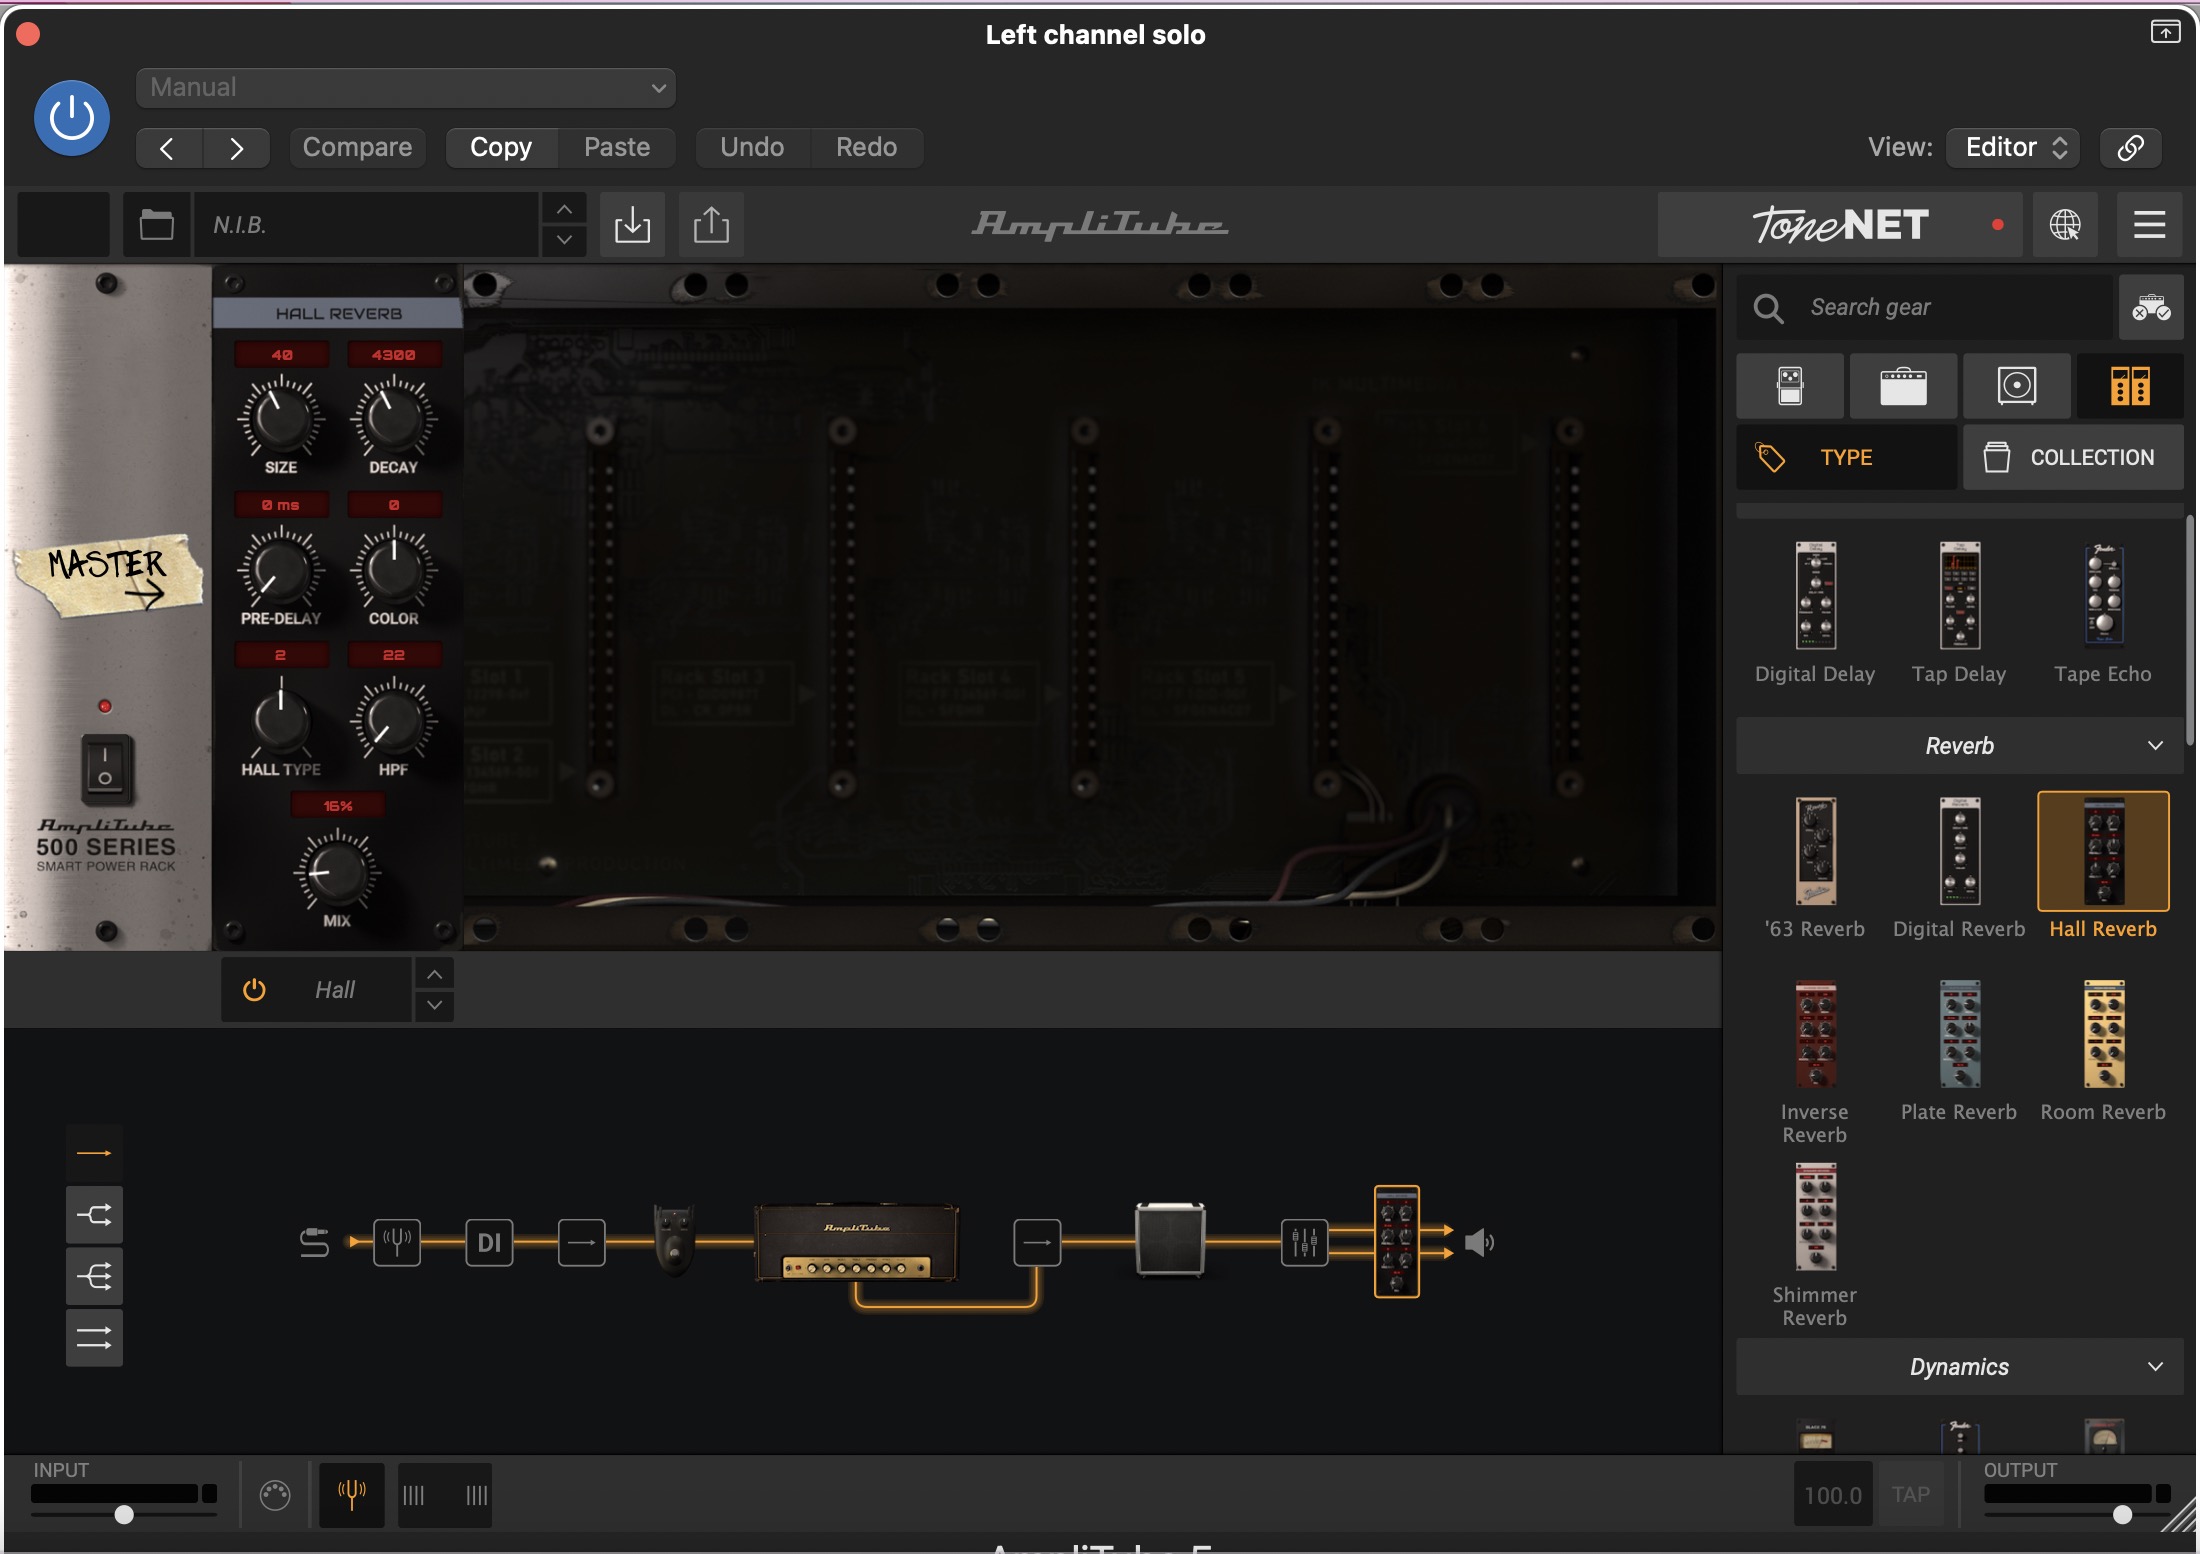The width and height of the screenshot is (2200, 1554).
Task: Click the globe web icon
Action: [2065, 225]
